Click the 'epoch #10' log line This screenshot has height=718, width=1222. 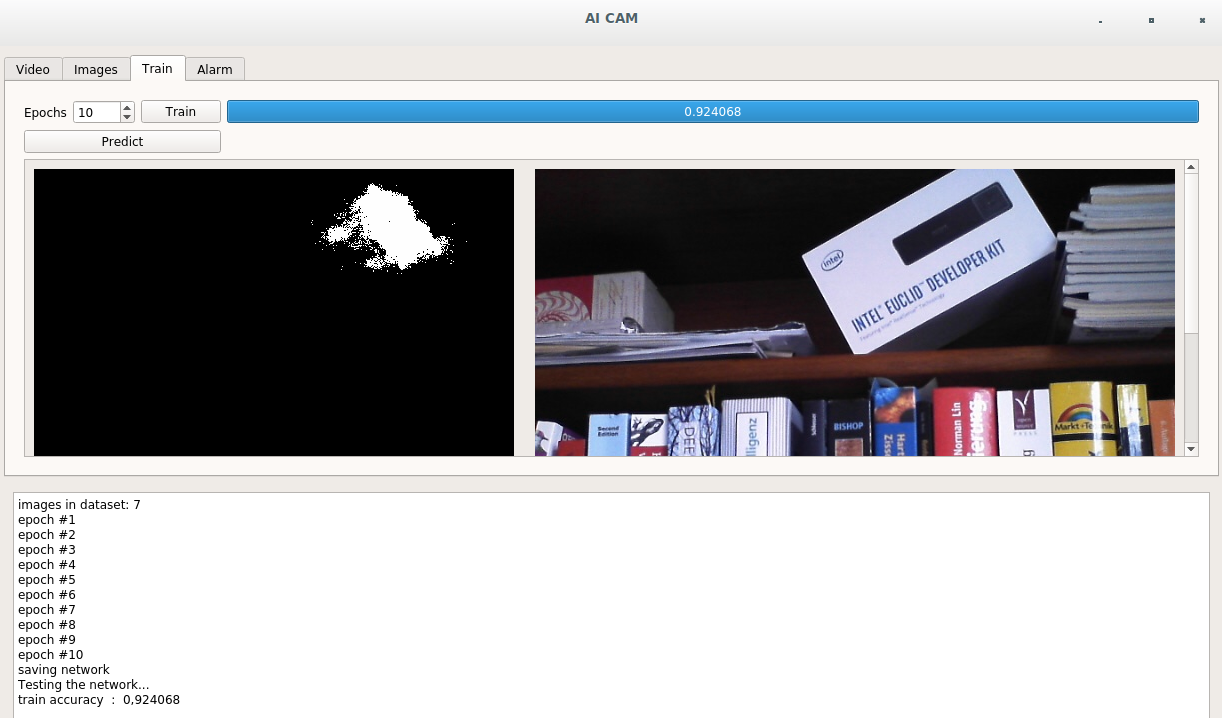[50, 654]
